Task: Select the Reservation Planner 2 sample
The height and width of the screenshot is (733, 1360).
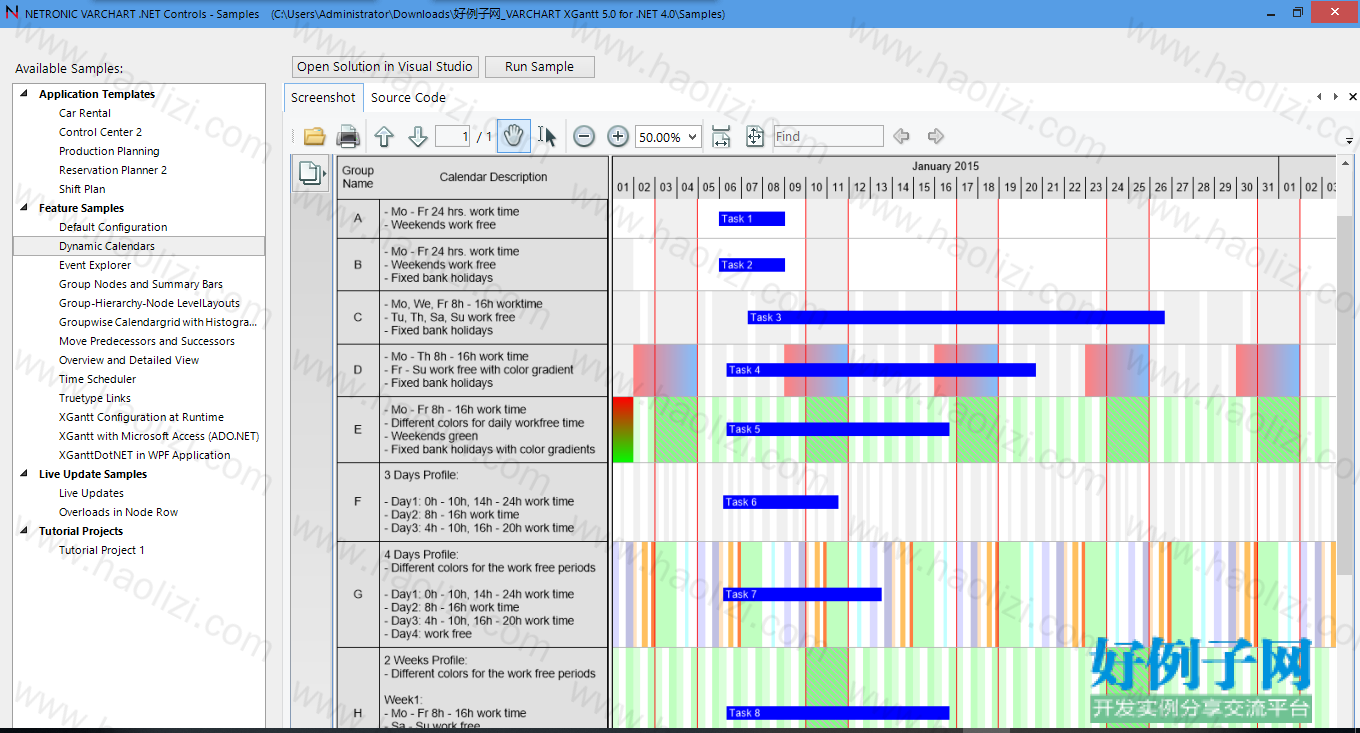Action: (x=113, y=170)
